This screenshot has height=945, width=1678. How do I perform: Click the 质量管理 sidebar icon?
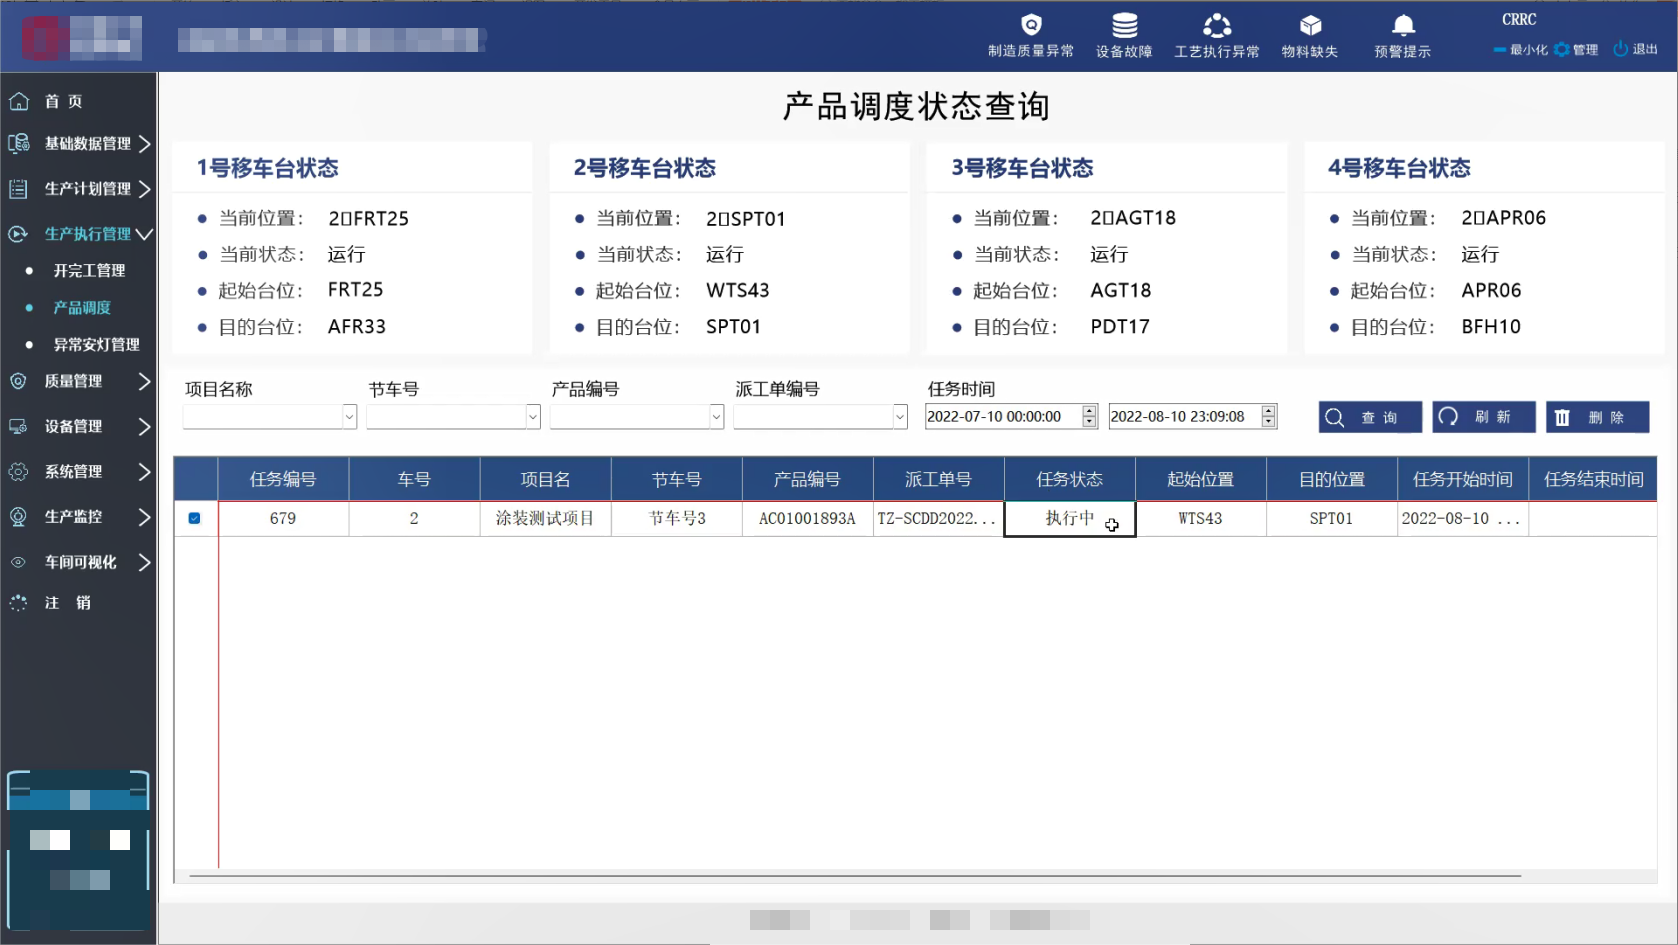18,381
